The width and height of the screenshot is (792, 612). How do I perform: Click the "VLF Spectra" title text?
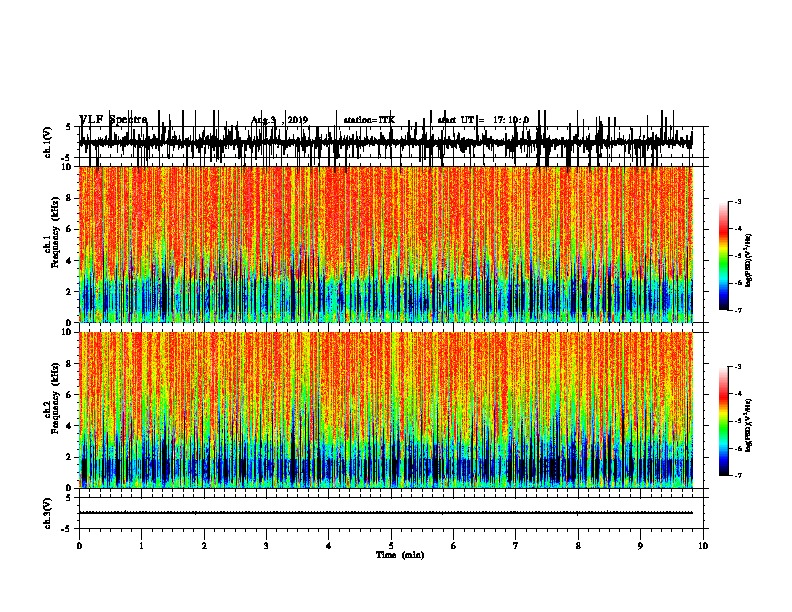113,120
